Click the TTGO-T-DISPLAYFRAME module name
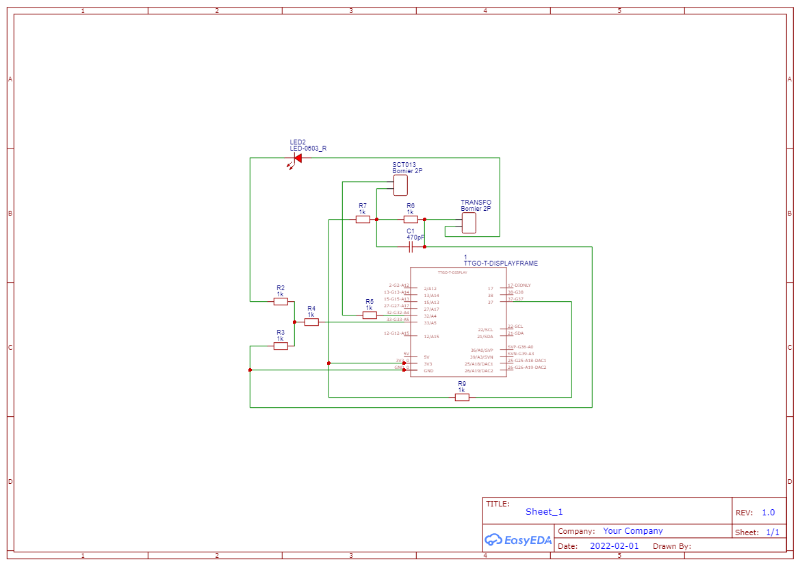The height and width of the screenshot is (566, 800). click(501, 263)
